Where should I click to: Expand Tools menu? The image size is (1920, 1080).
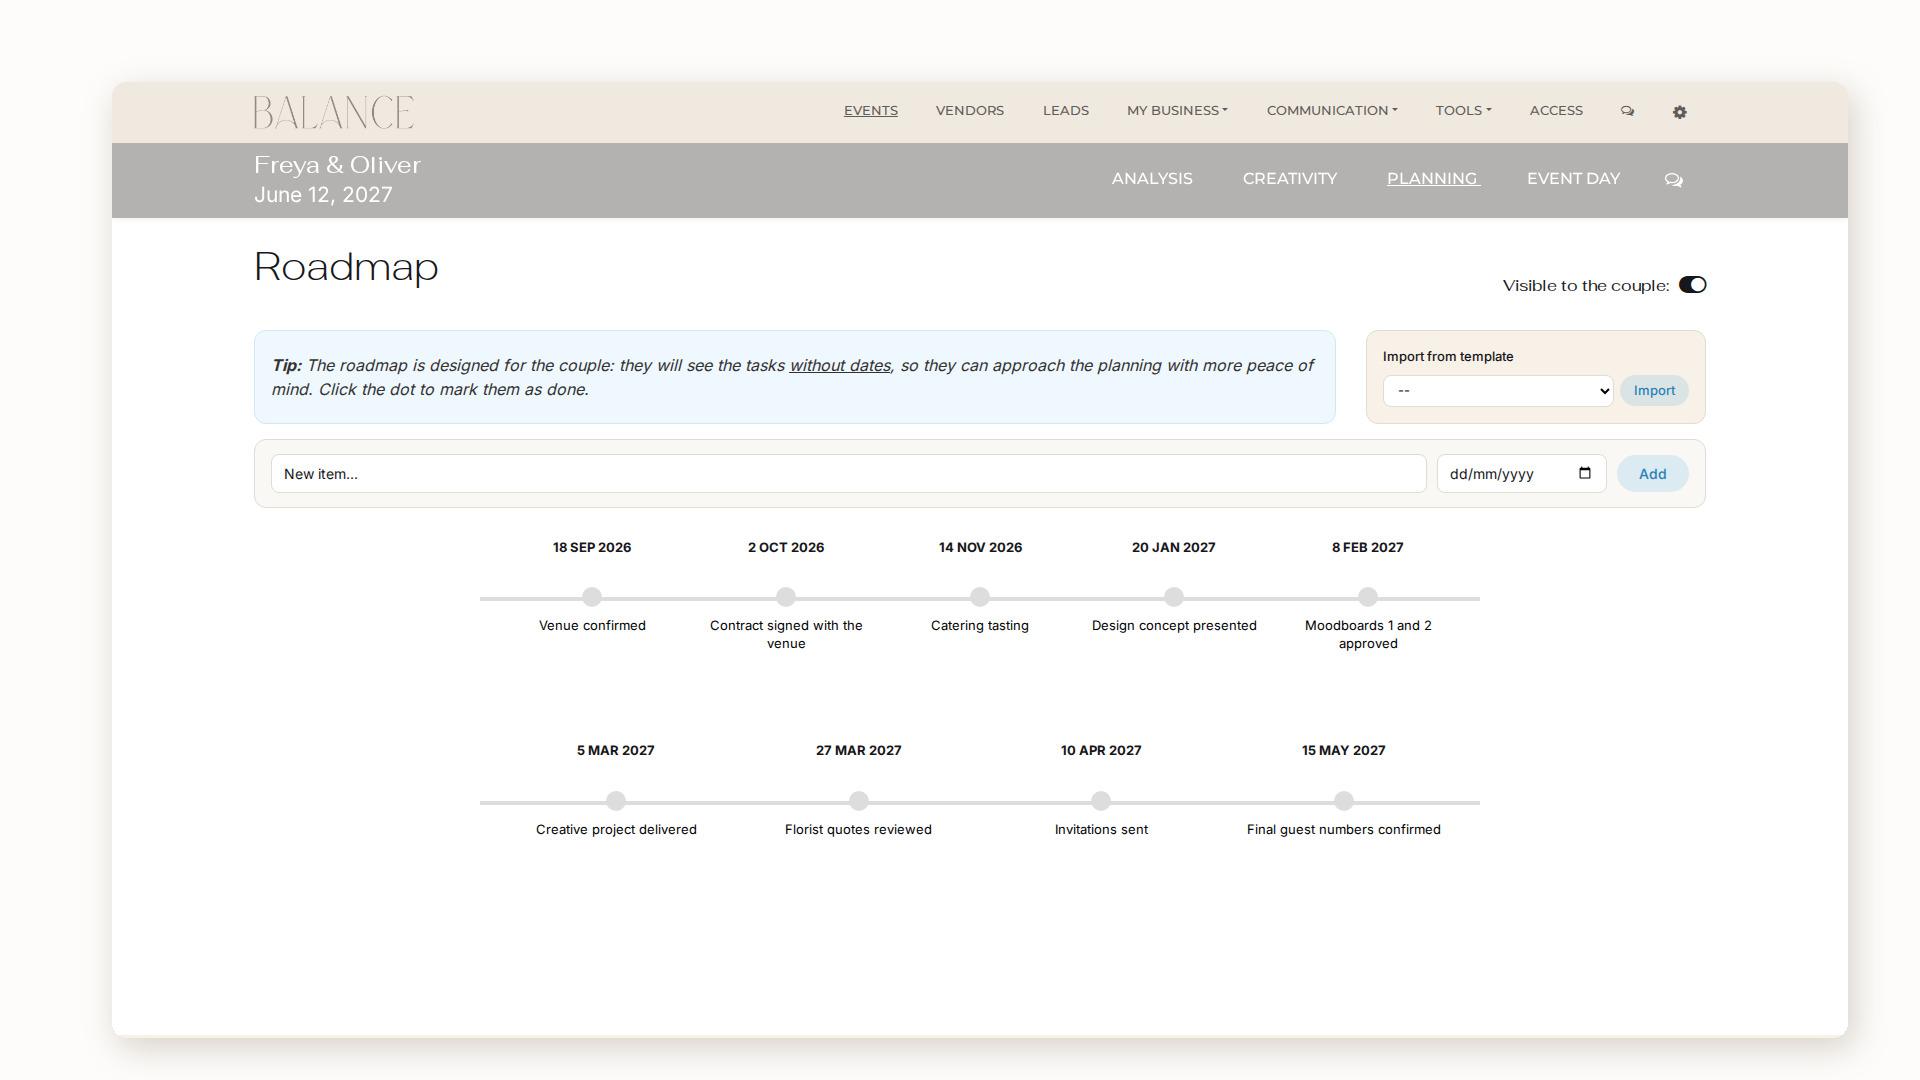coord(1463,110)
